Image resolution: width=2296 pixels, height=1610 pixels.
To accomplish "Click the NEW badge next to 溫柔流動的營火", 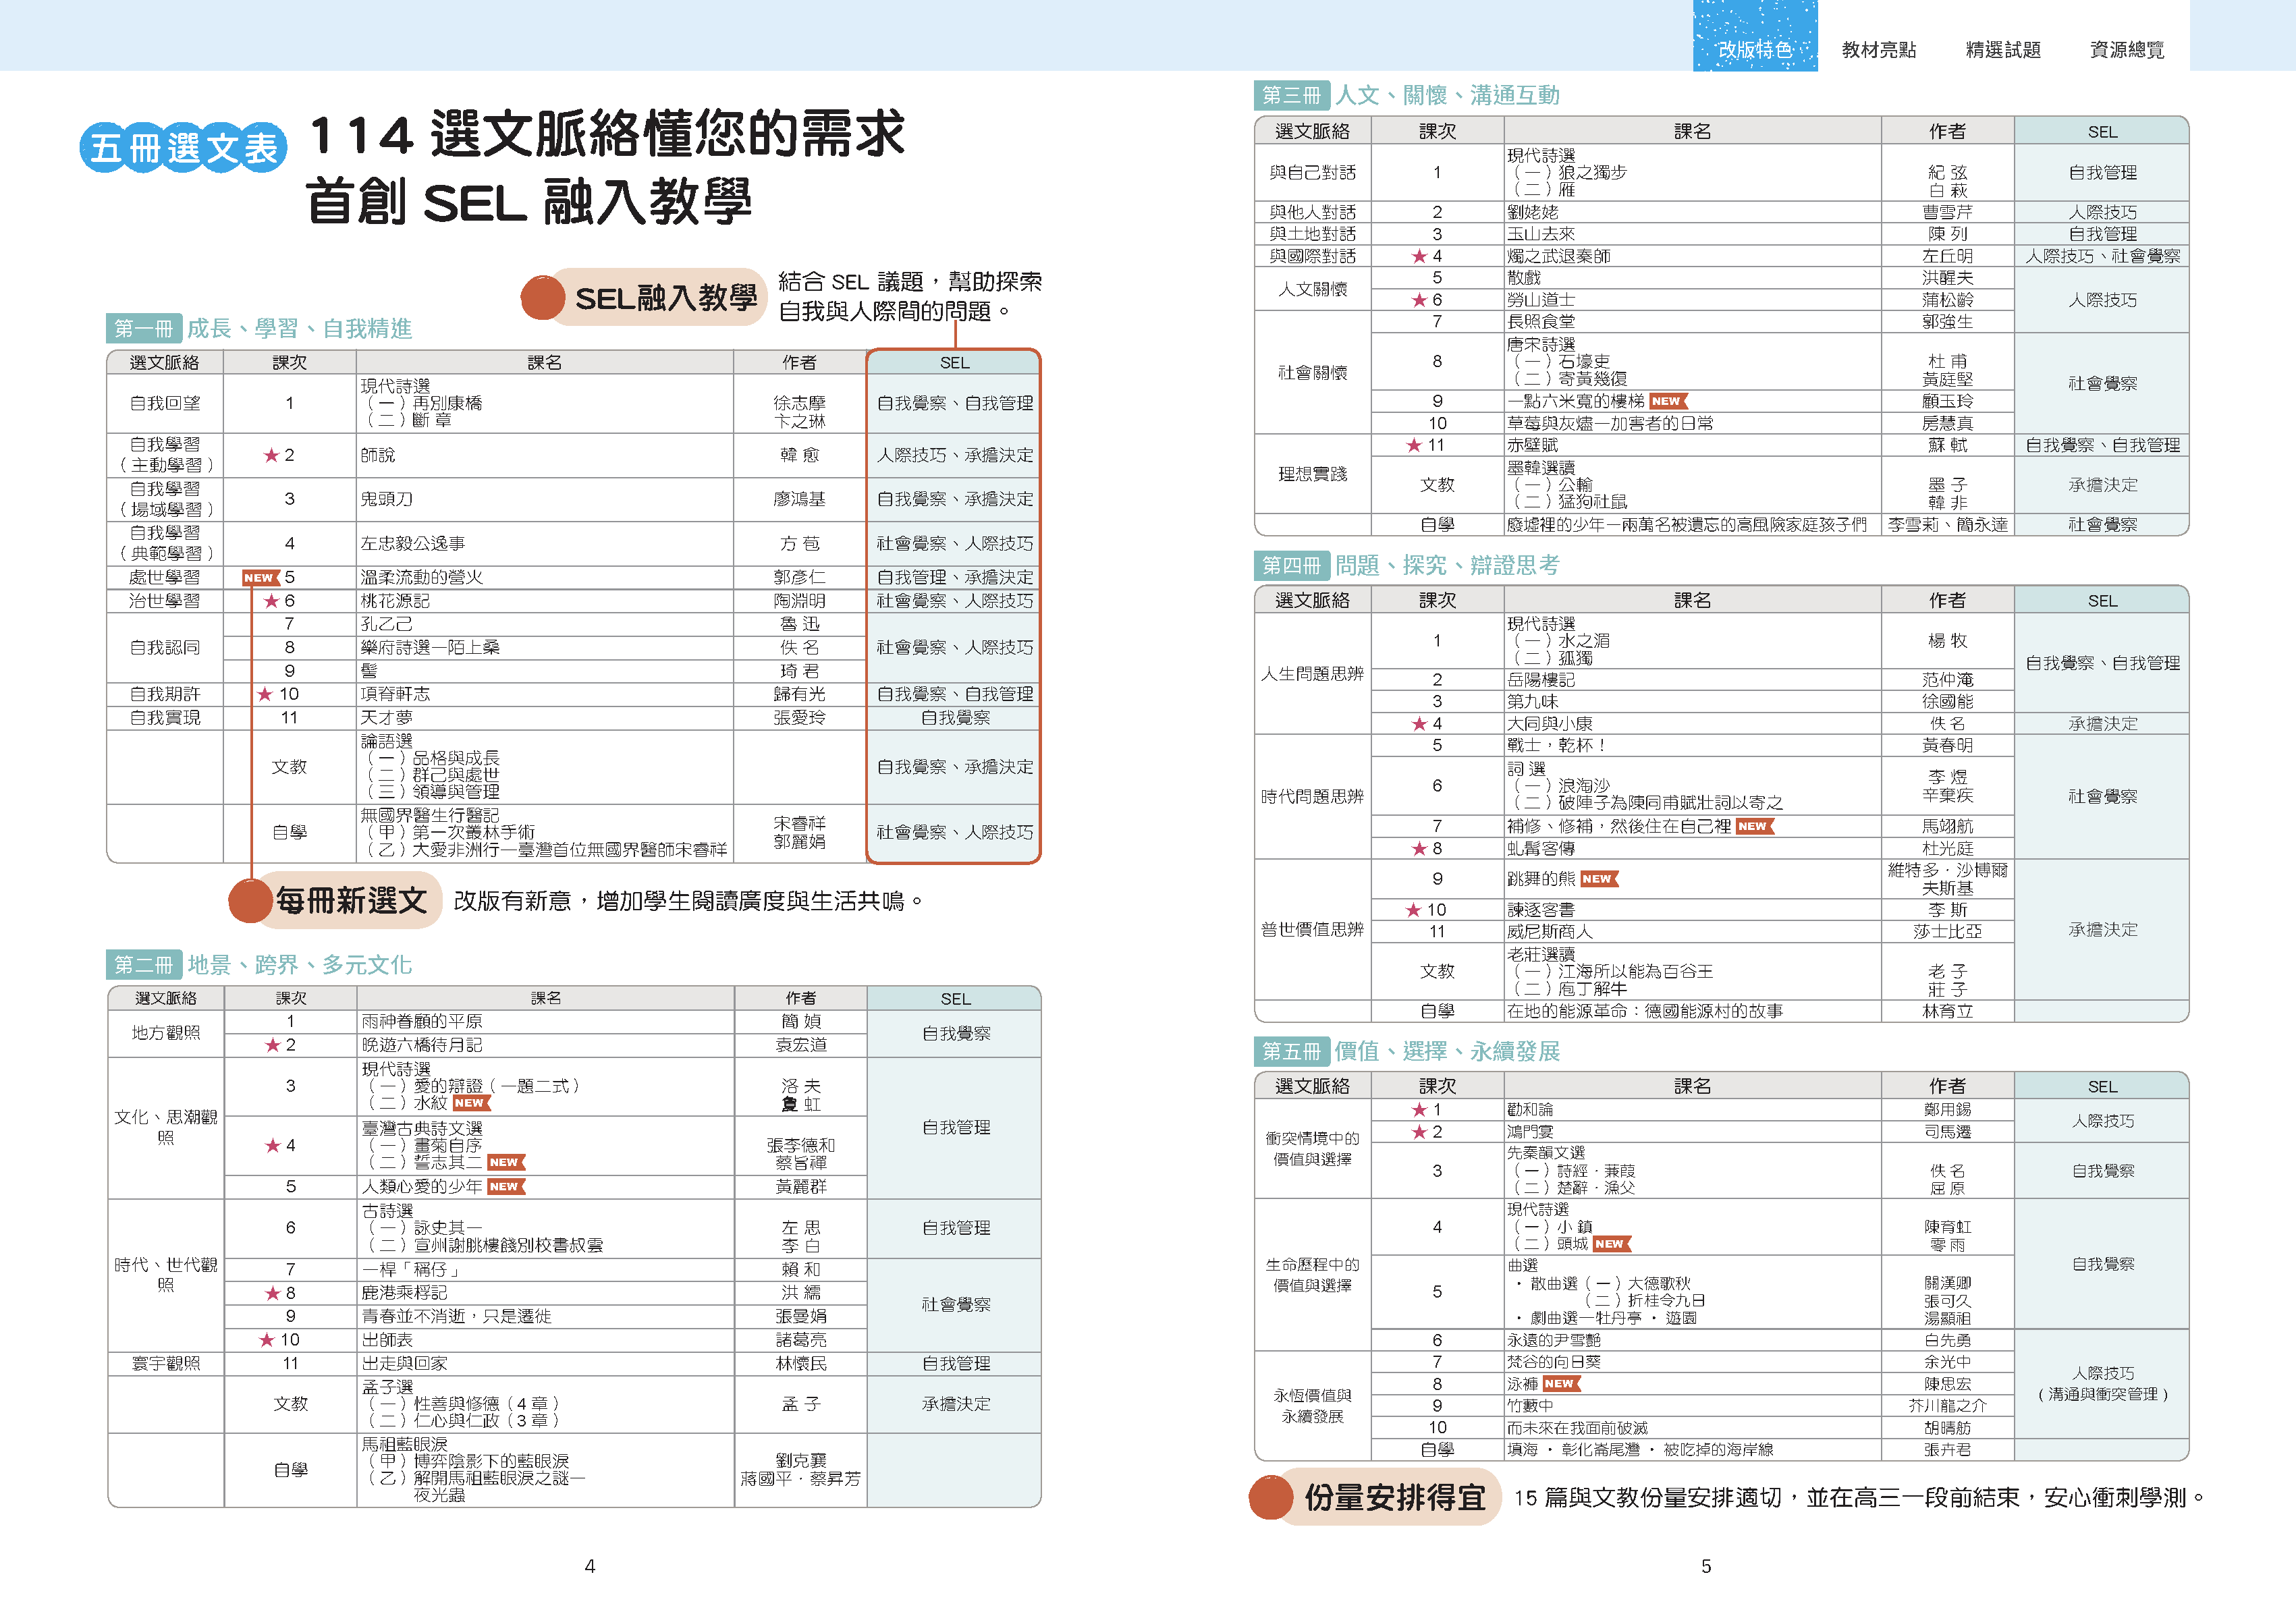I will pyautogui.click(x=260, y=577).
